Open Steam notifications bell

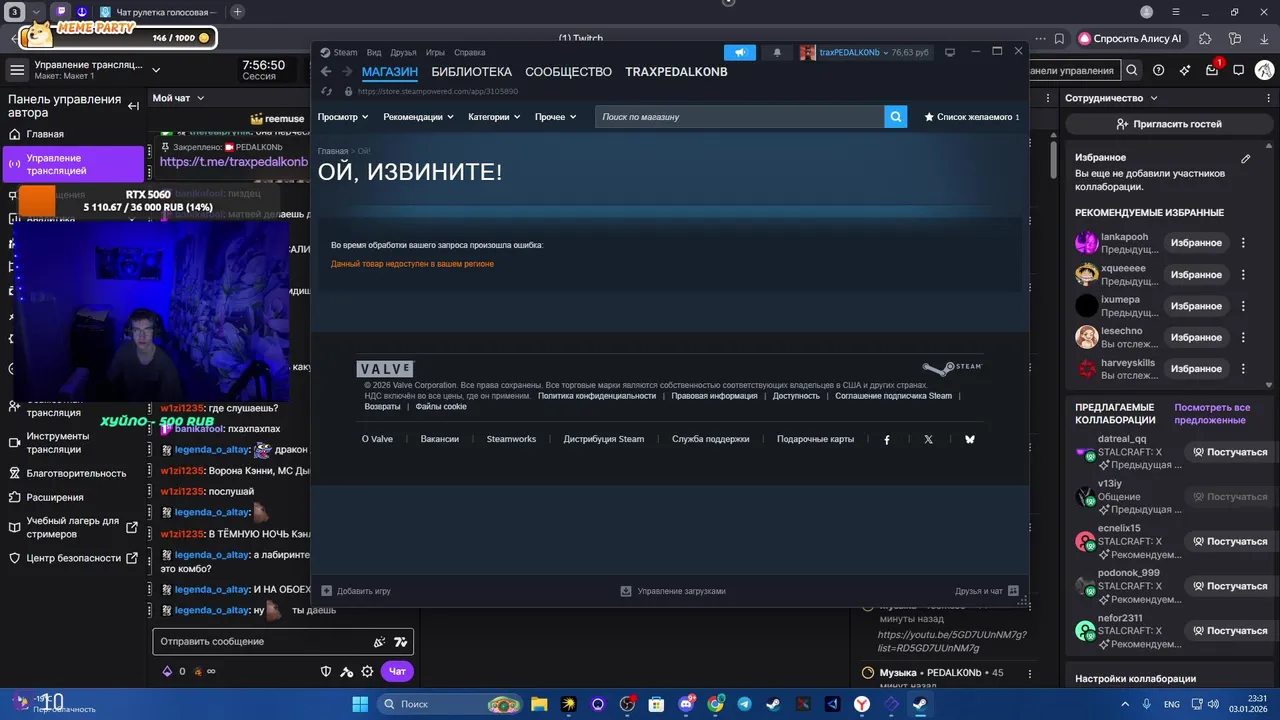point(777,52)
